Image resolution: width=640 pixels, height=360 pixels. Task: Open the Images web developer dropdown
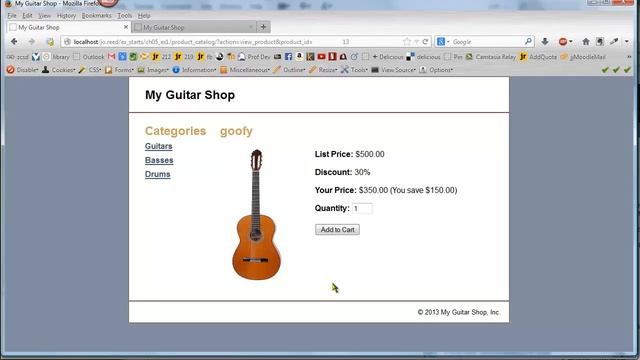(153, 70)
